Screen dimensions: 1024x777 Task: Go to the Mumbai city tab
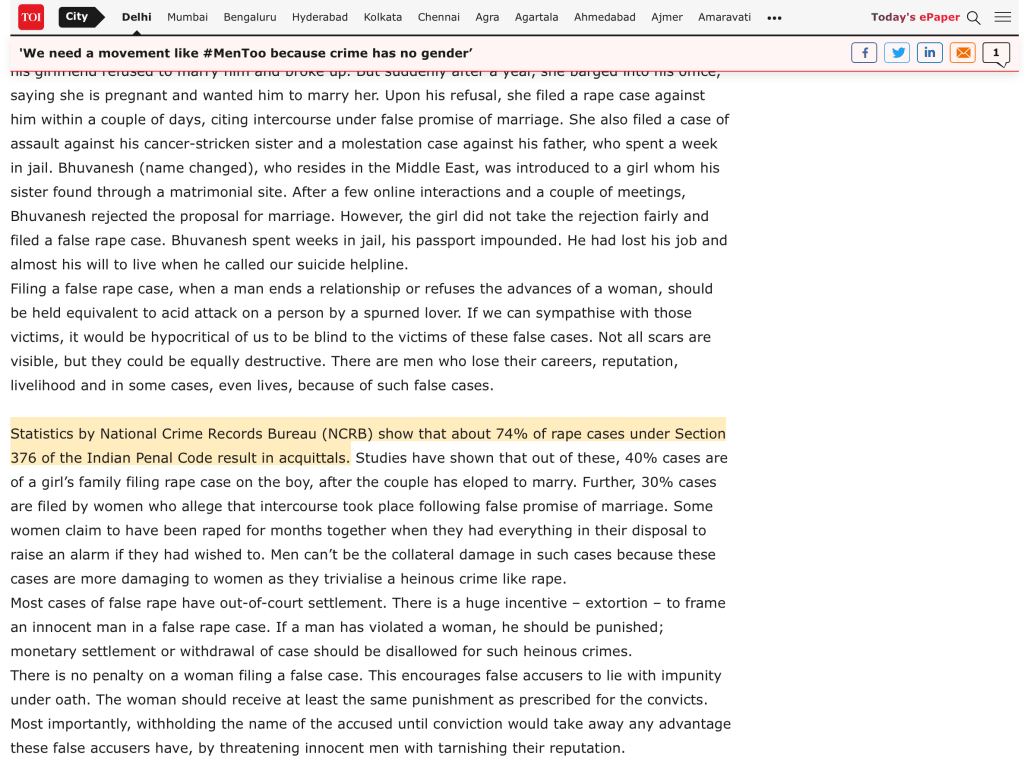click(x=188, y=17)
